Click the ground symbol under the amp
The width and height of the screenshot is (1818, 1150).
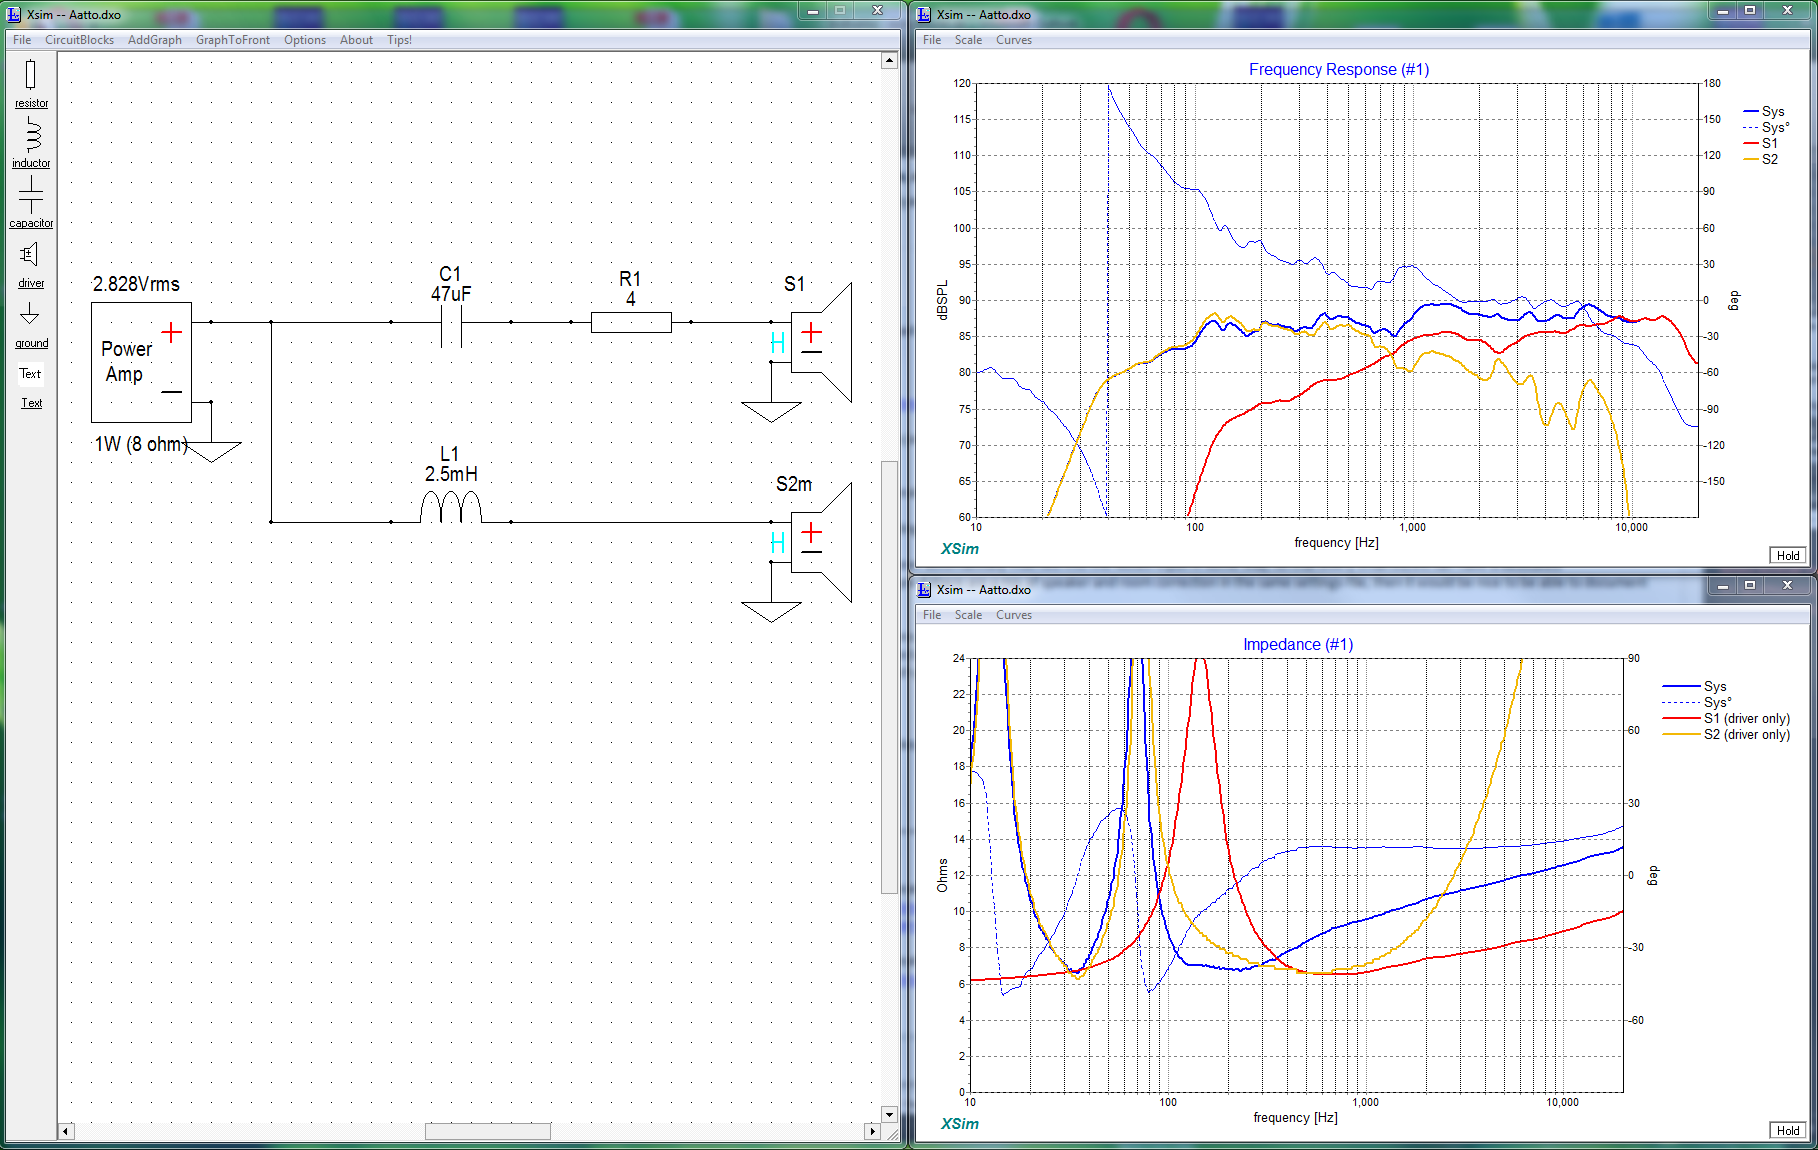[213, 451]
